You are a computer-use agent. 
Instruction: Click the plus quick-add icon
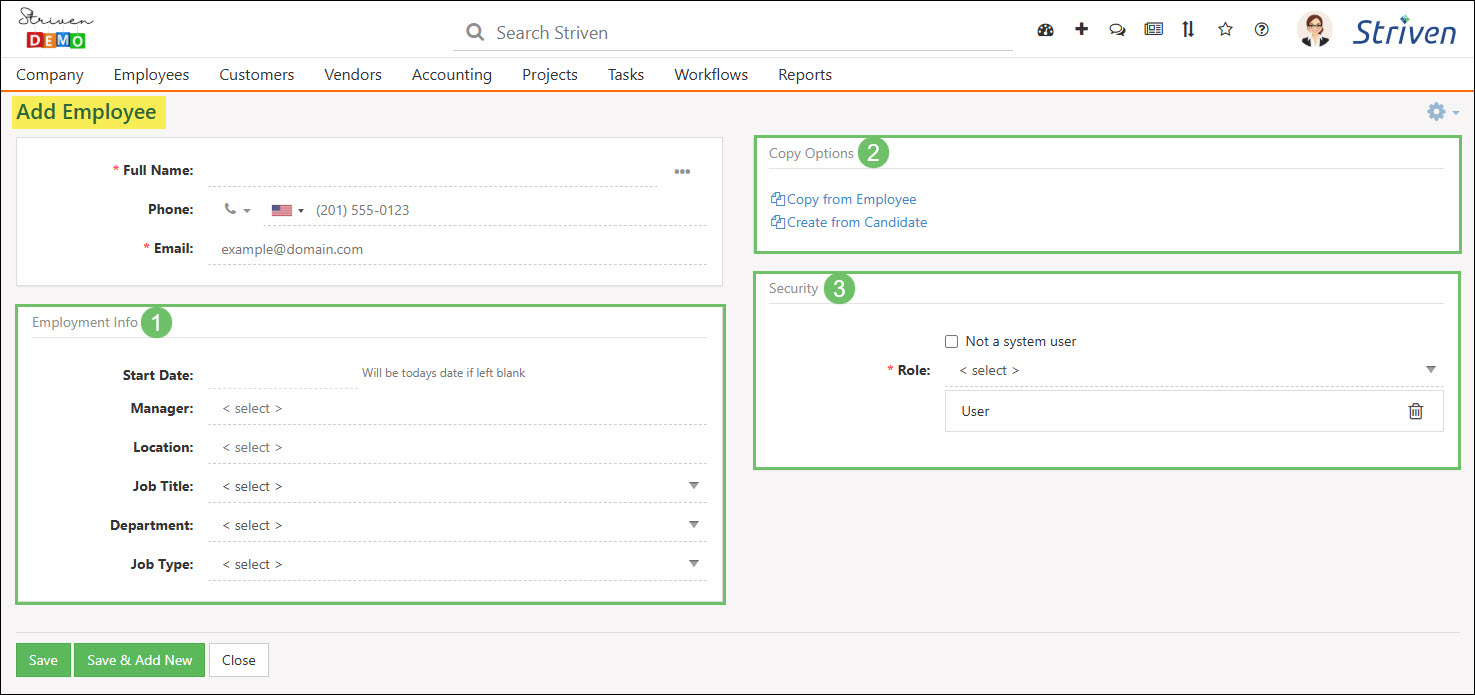point(1081,30)
